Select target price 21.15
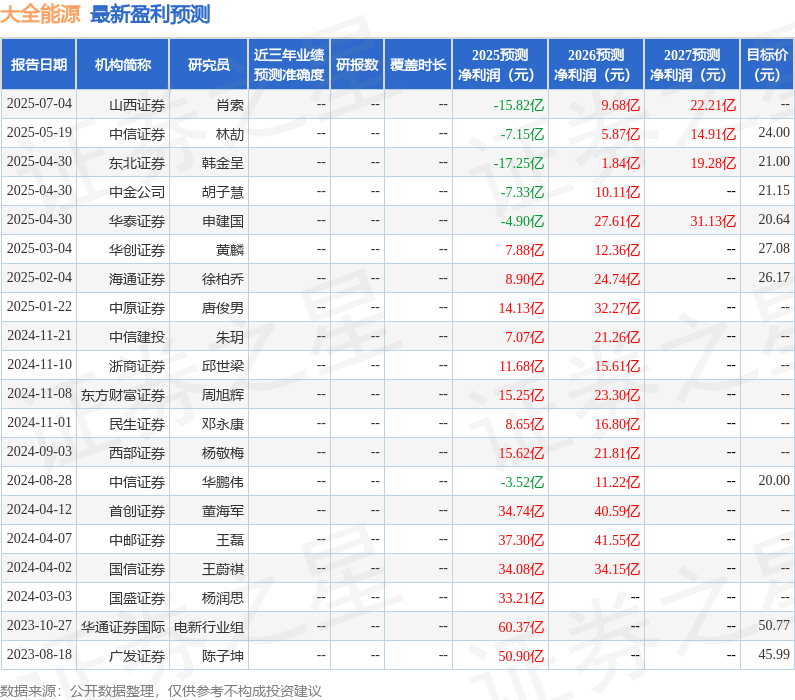This screenshot has height=700, width=795. (774, 191)
